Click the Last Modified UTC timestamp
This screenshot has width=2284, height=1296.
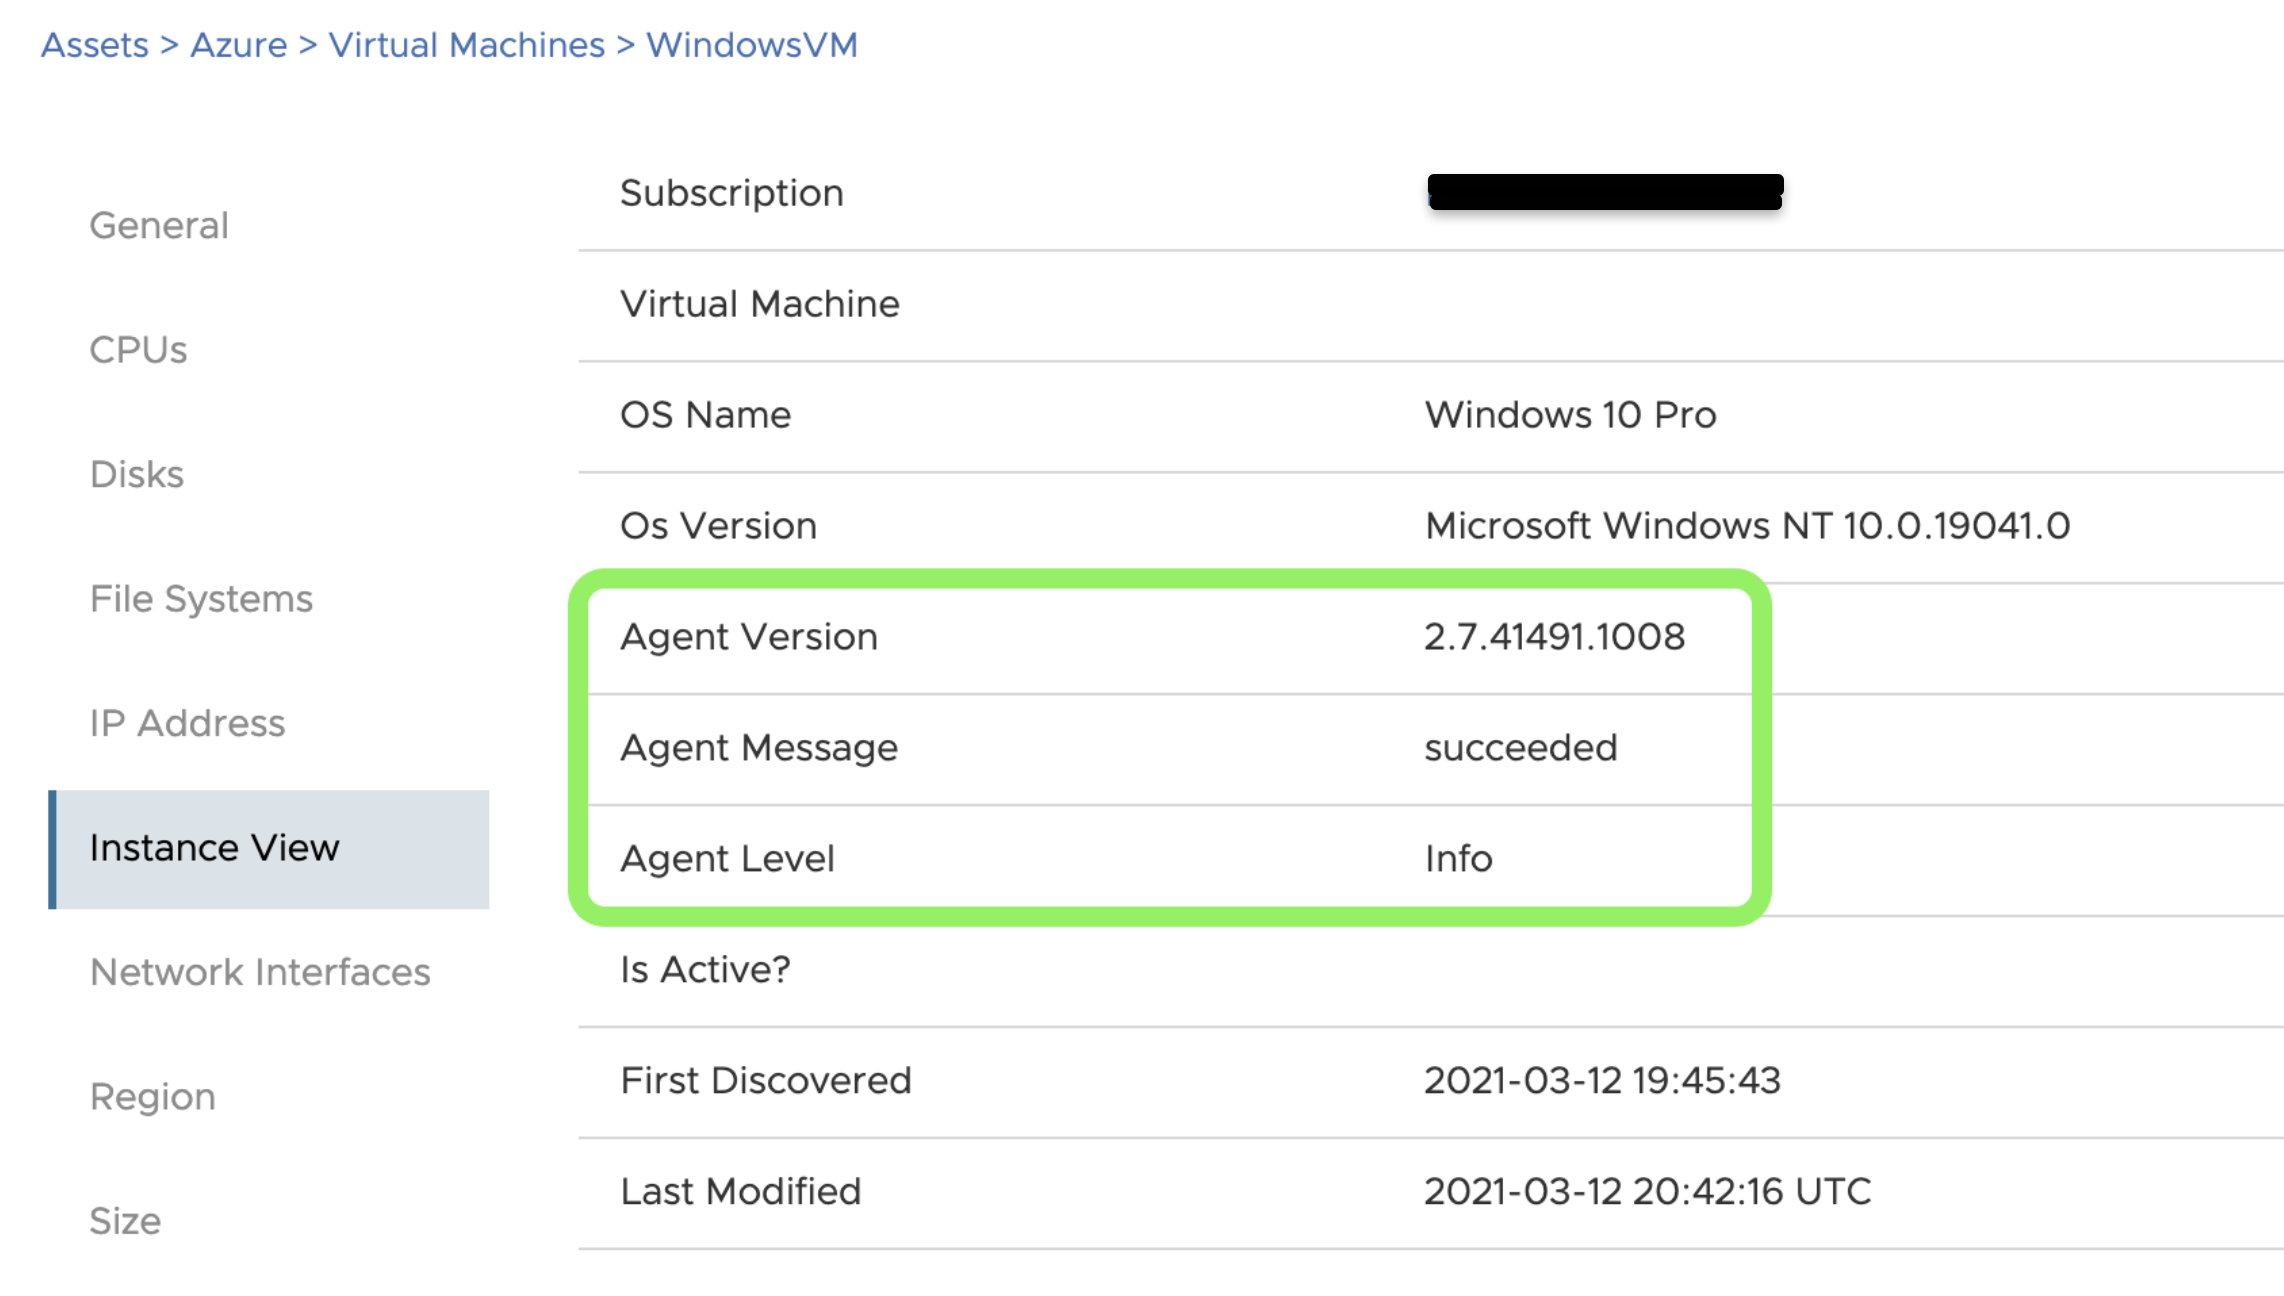coord(1647,1192)
